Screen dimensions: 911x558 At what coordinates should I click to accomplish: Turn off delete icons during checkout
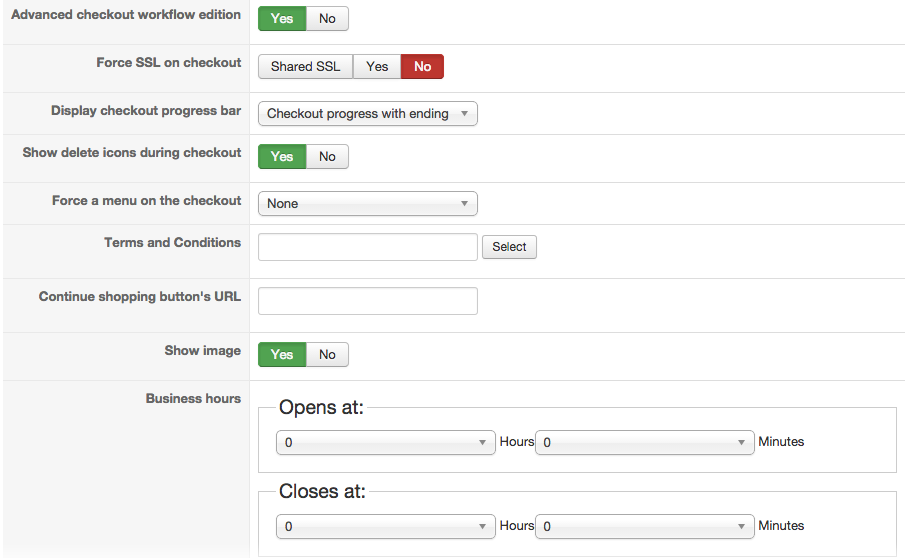pyautogui.click(x=327, y=157)
